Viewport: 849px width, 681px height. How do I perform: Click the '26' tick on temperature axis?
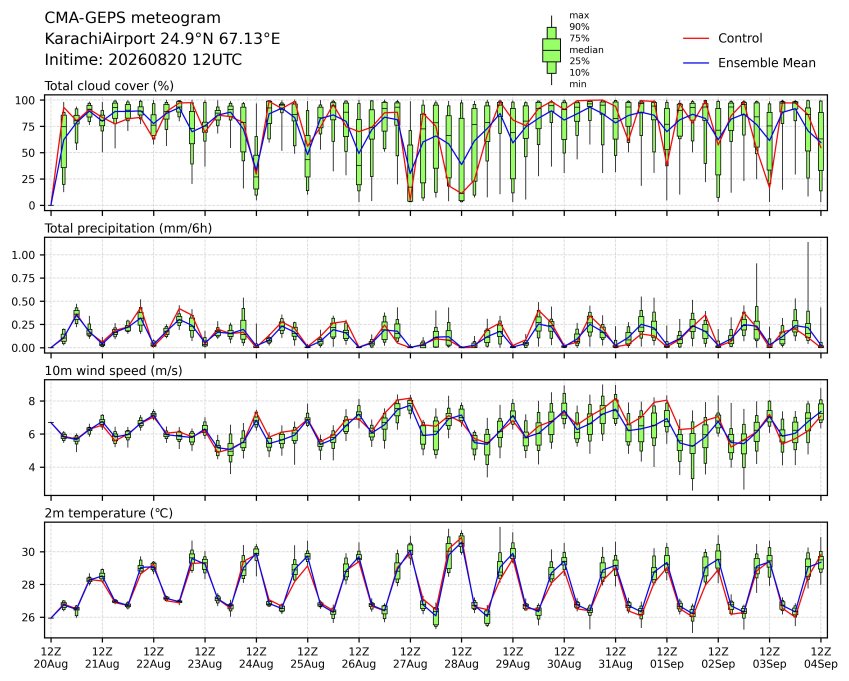tap(29, 618)
